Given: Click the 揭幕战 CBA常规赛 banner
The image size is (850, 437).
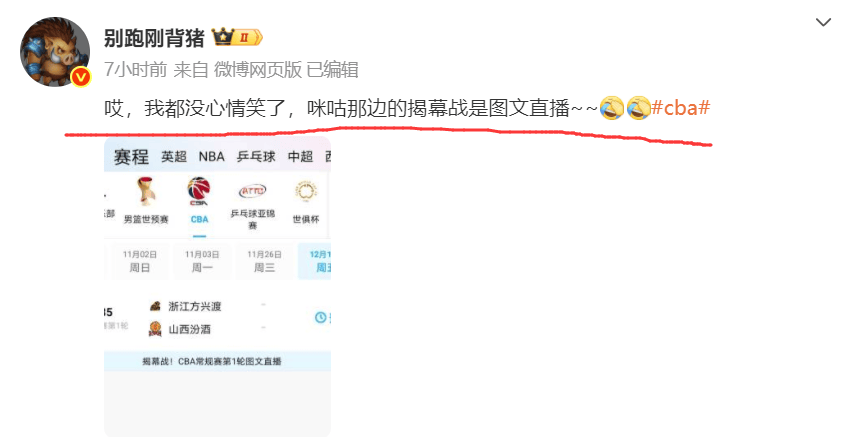Looking at the screenshot, I should [x=217, y=361].
